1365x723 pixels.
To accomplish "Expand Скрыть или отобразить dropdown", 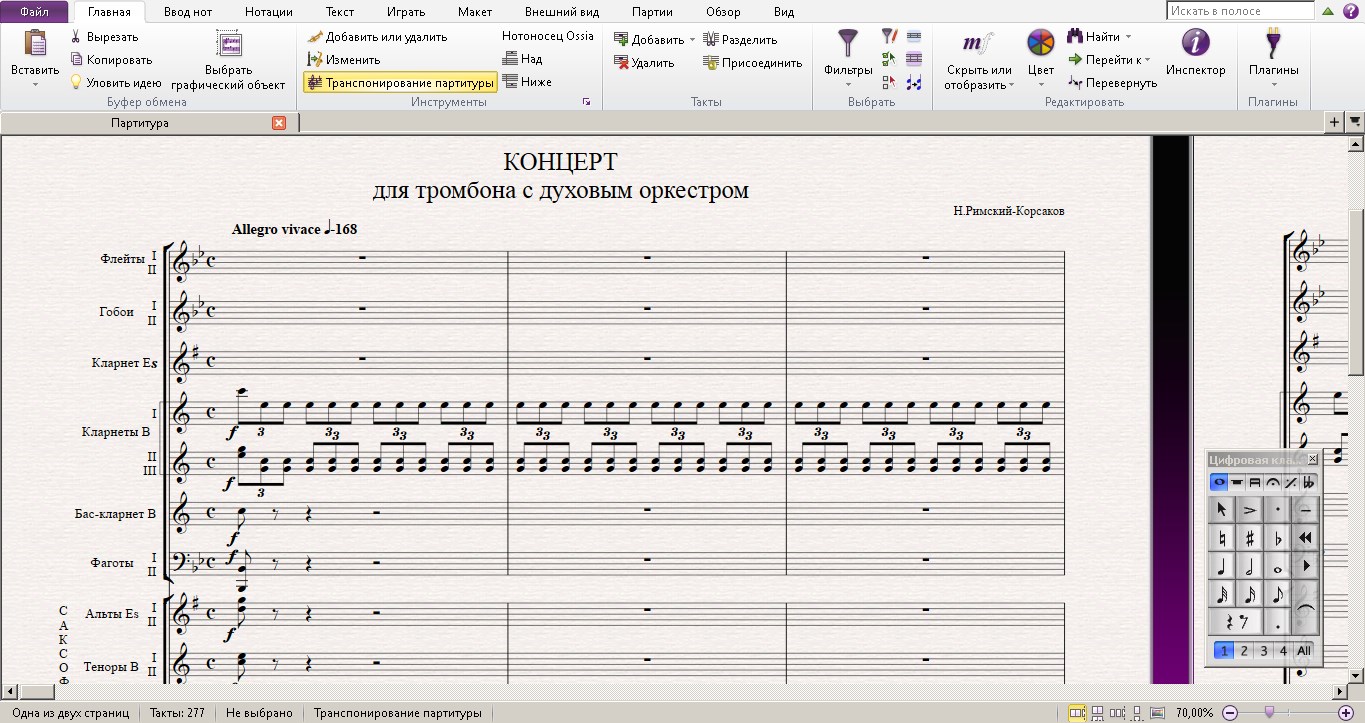I will [1011, 85].
